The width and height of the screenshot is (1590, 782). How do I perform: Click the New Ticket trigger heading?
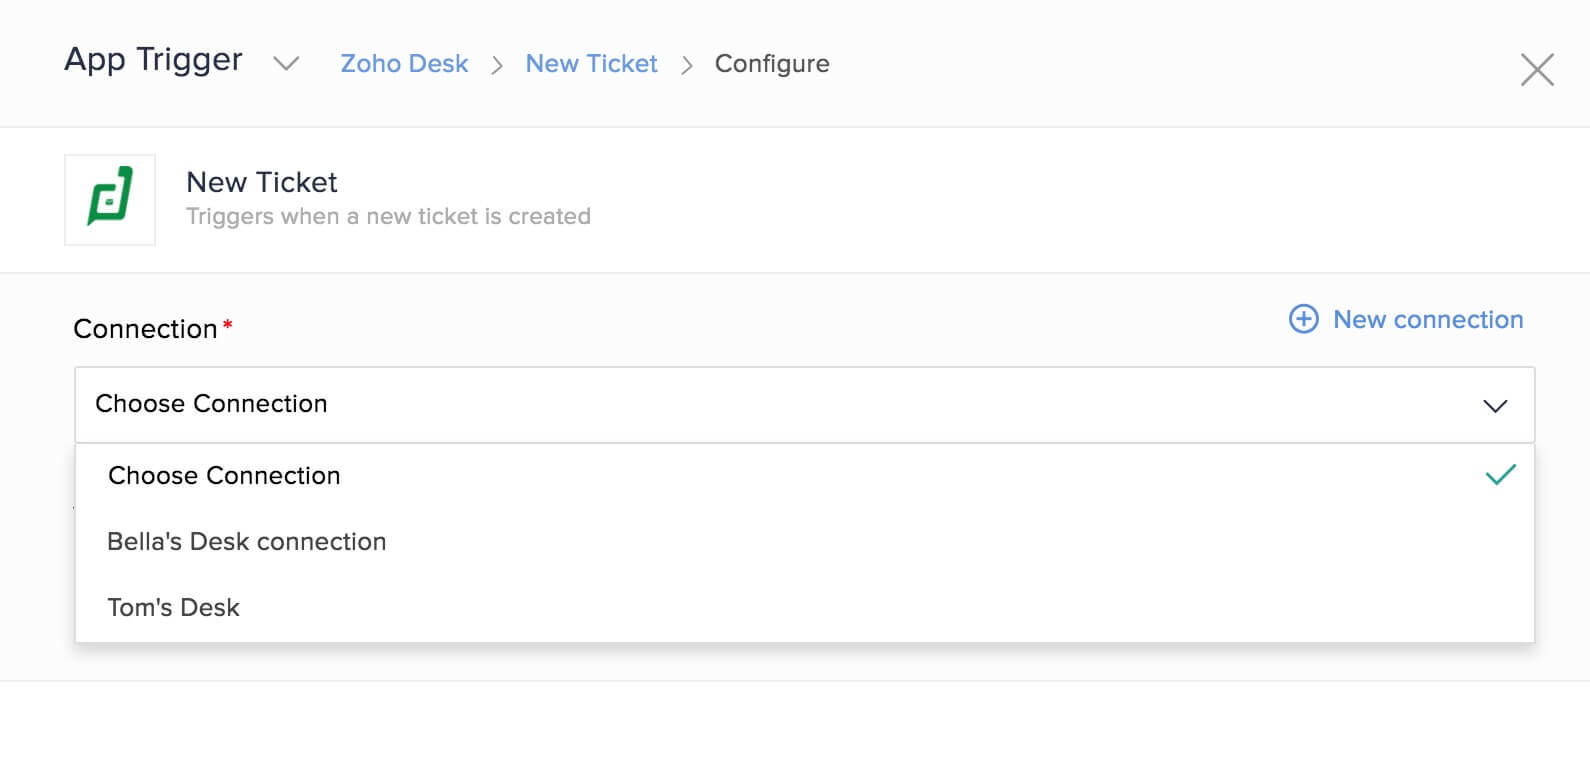pyautogui.click(x=262, y=182)
